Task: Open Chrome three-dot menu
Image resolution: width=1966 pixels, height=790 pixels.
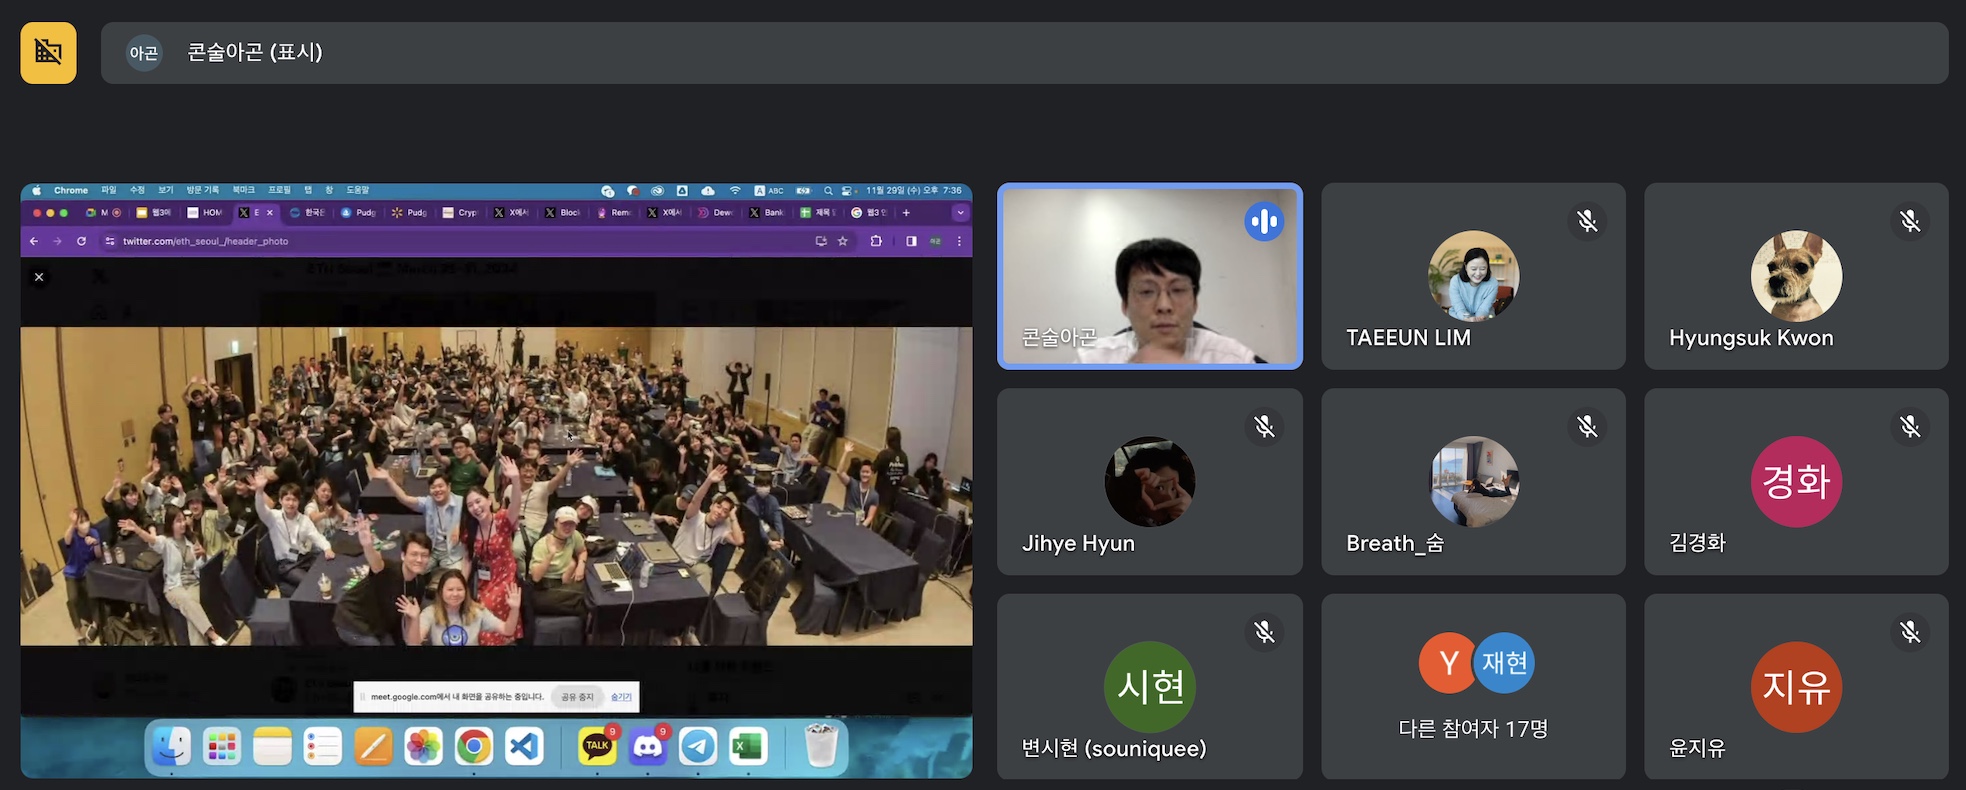Action: (x=959, y=241)
